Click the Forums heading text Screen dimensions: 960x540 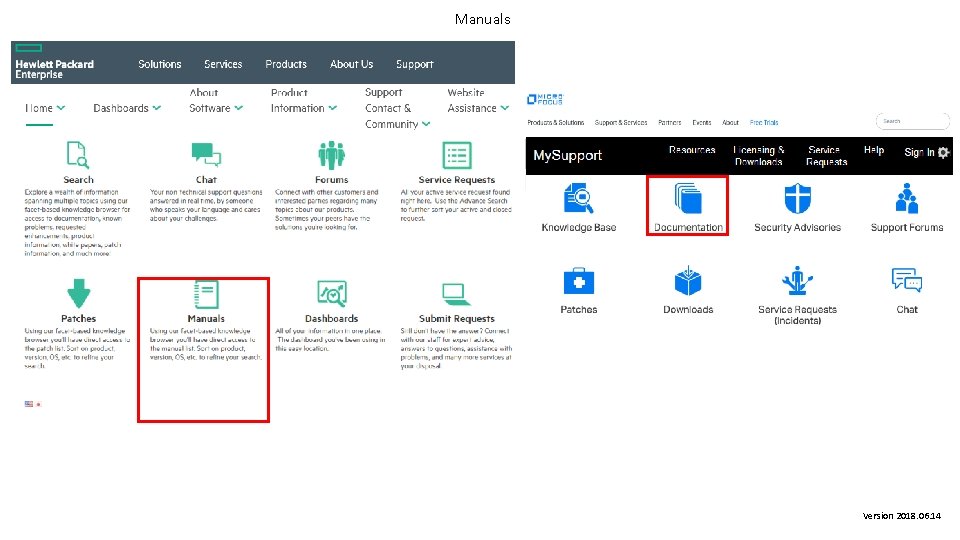[331, 179]
